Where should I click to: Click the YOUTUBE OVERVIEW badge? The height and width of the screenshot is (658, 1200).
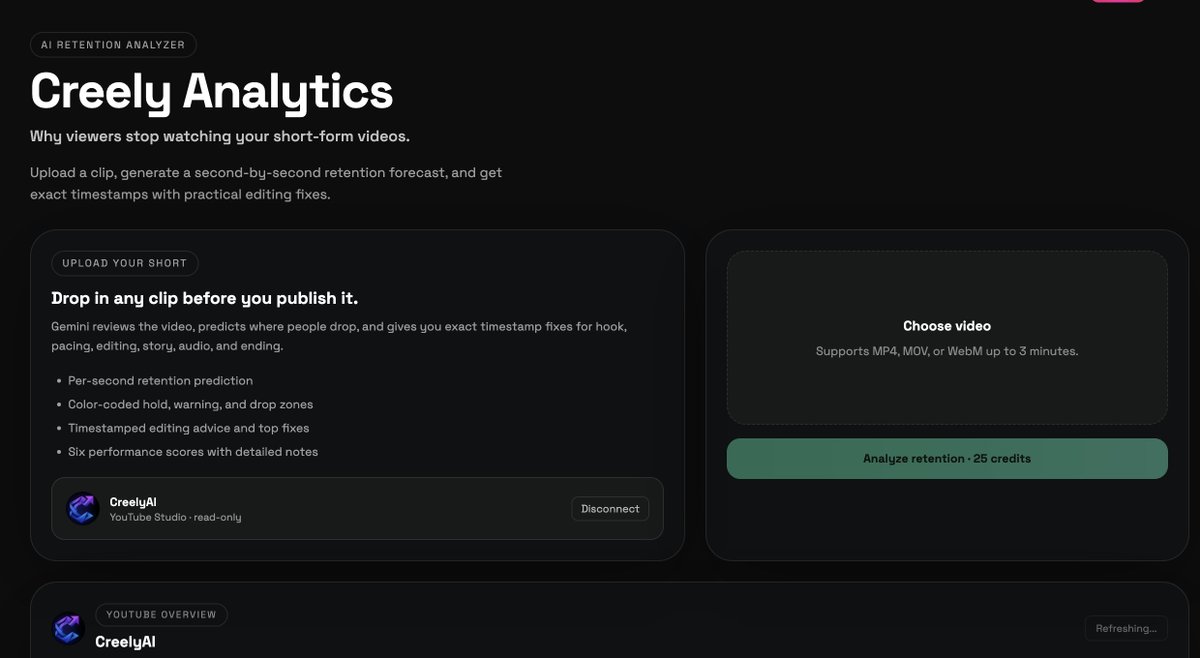click(161, 615)
